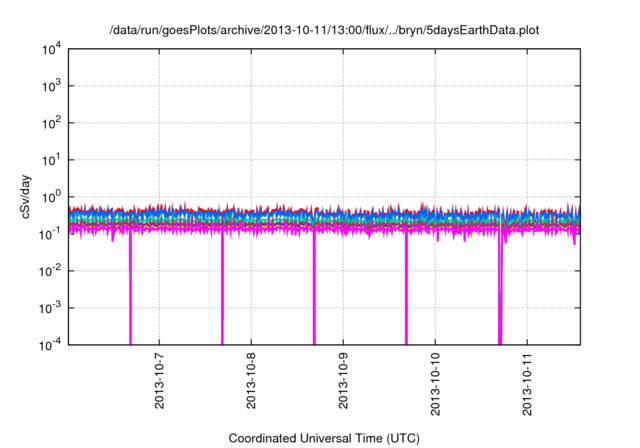Click the 2013-10-7 date label
Viewport: 640px width, 448px height.
tap(159, 381)
